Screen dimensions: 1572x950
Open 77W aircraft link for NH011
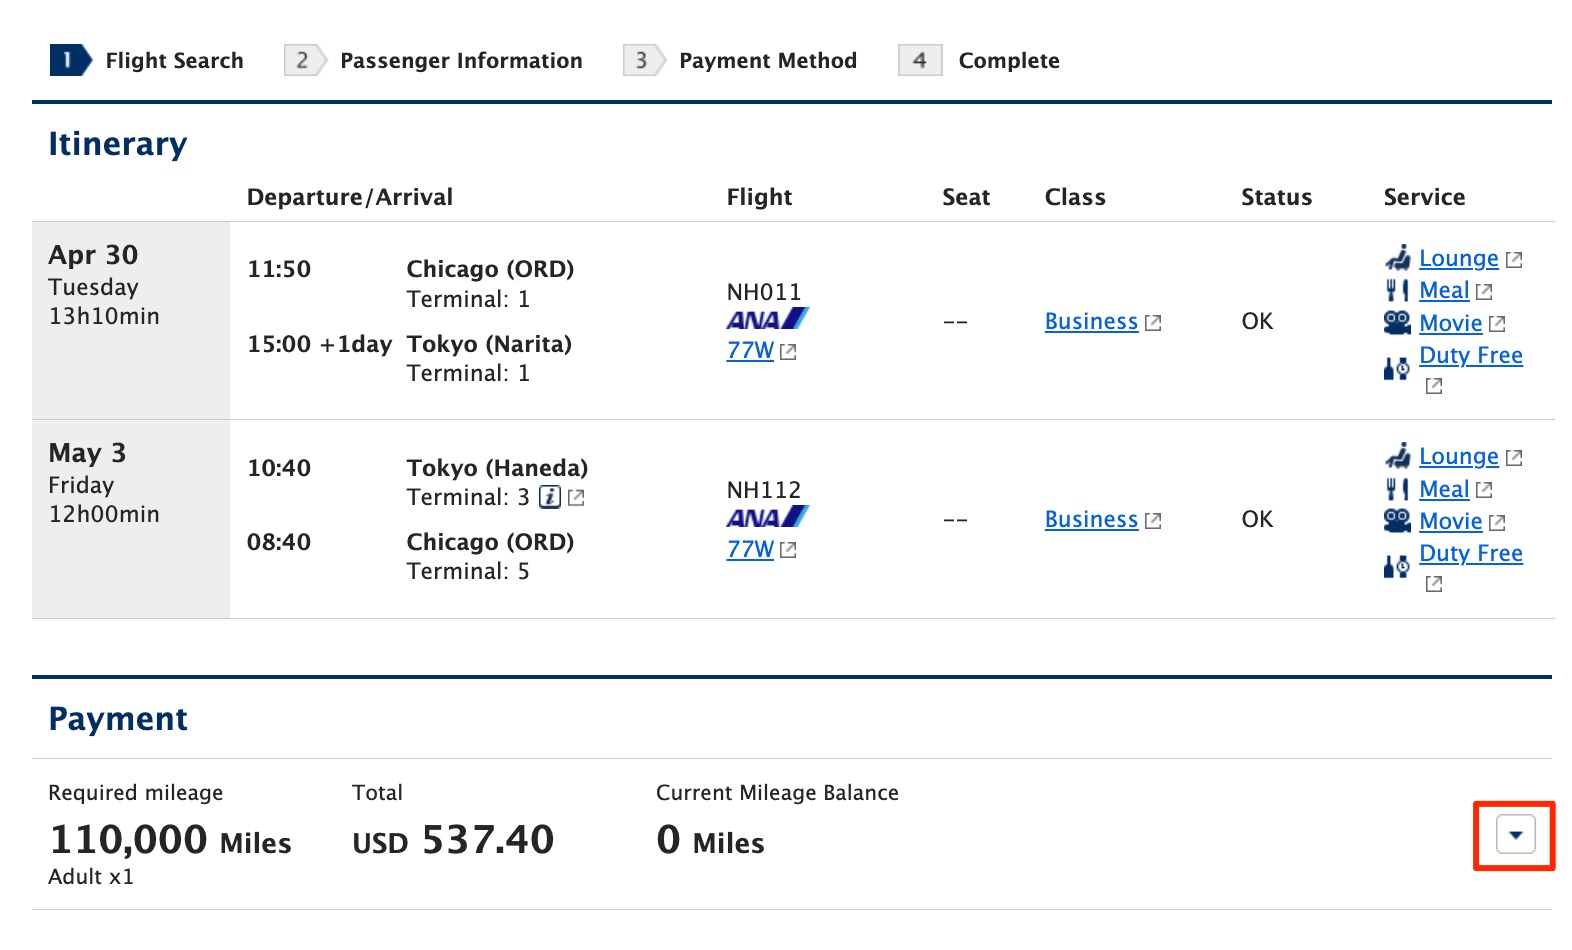tap(750, 351)
